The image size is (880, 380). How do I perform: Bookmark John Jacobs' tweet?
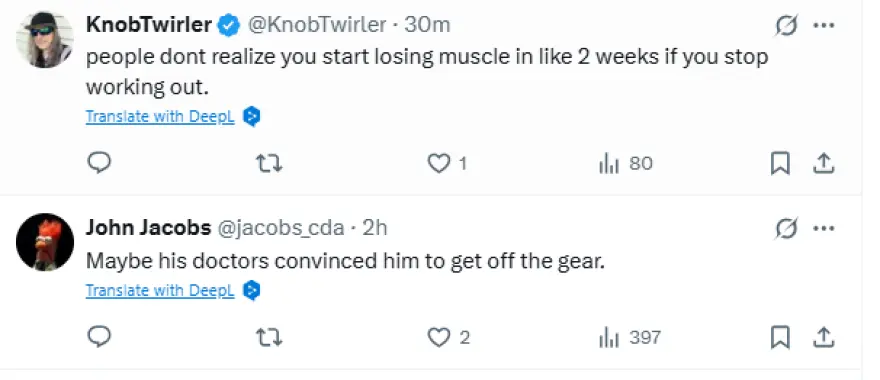point(780,337)
